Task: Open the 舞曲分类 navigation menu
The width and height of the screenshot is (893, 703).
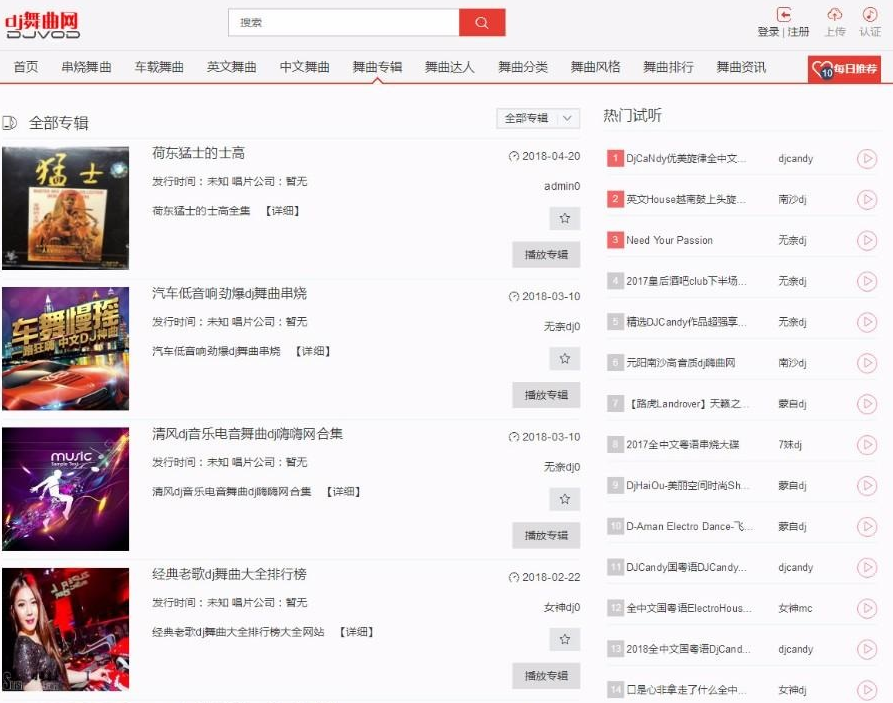Action: click(x=523, y=67)
